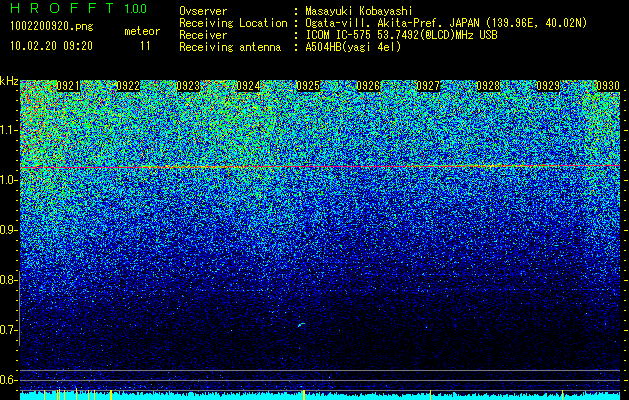Click the Ogata-vill. Akita-Pref. JAPAN location text
This screenshot has height=400, width=629.
pyautogui.click(x=446, y=23)
